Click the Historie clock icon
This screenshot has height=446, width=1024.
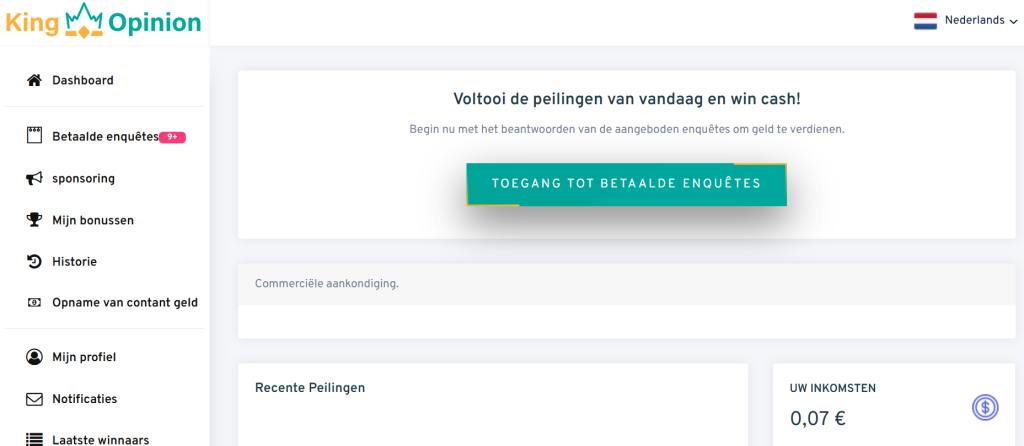34,261
